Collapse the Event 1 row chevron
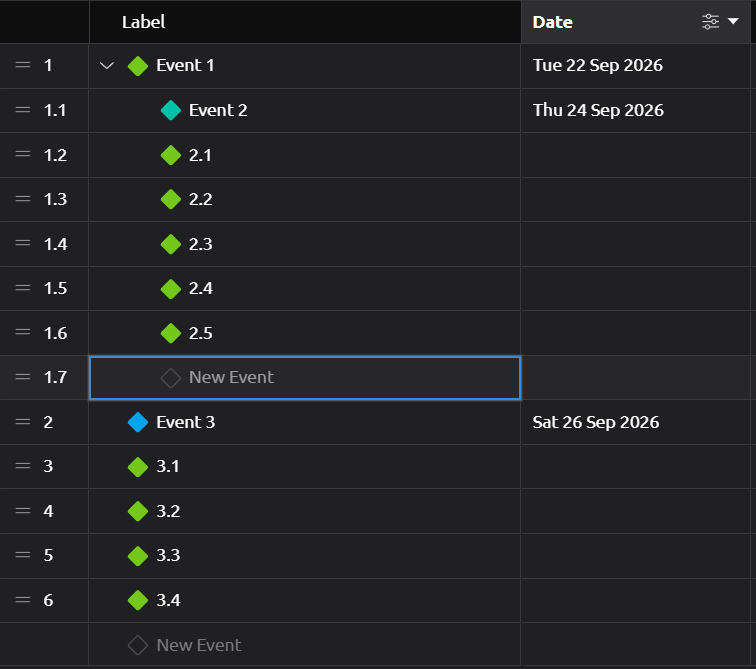This screenshot has width=756, height=669. coord(107,66)
